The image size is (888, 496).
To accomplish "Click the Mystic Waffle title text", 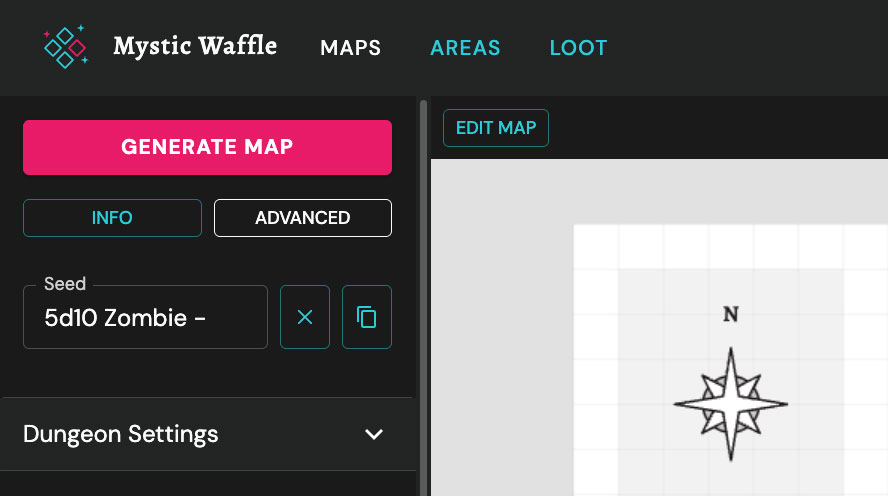I will 195,46.
